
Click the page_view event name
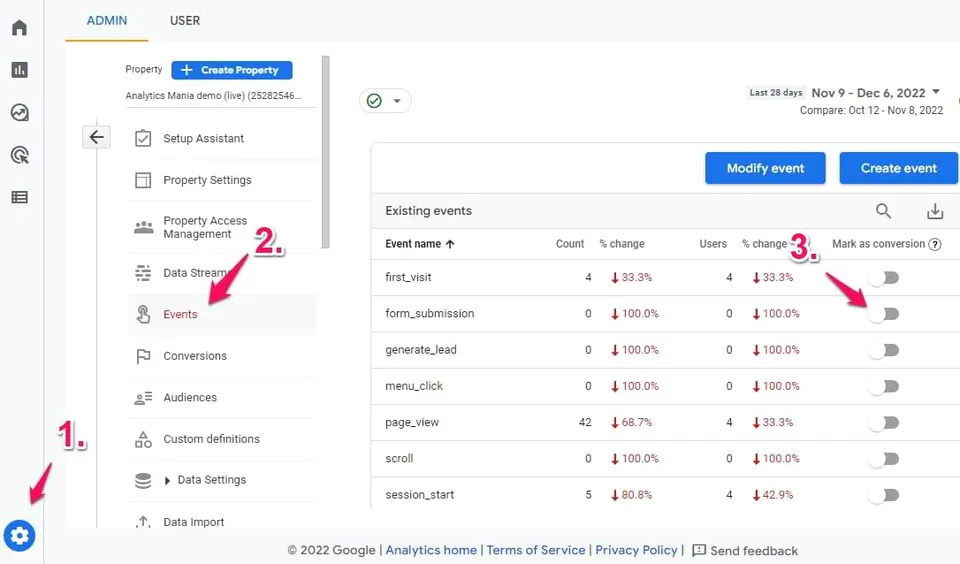(x=412, y=423)
